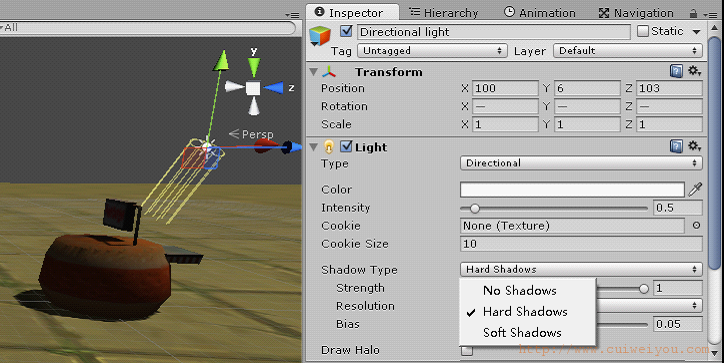Toggle the Directional light active checkbox
This screenshot has height=363, width=724.
pos(346,31)
